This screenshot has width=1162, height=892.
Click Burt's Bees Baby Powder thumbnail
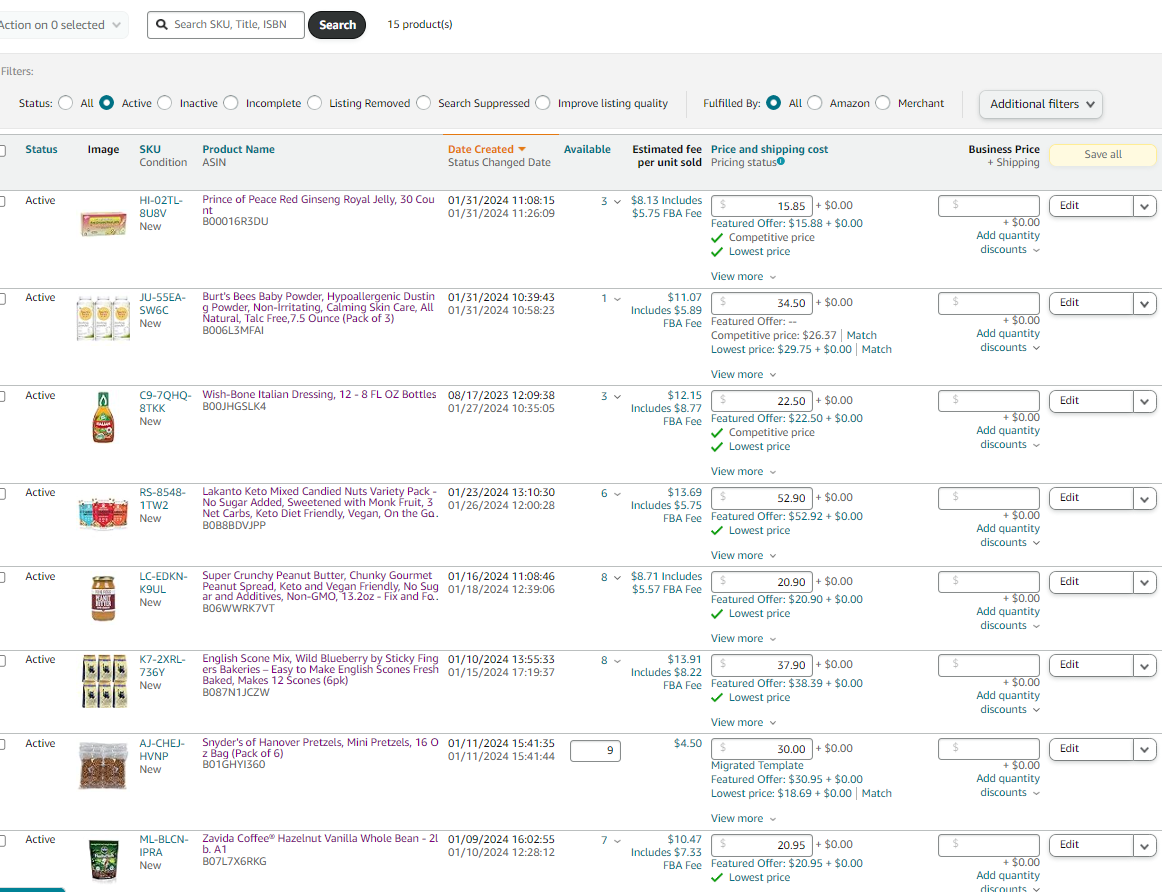click(x=104, y=319)
